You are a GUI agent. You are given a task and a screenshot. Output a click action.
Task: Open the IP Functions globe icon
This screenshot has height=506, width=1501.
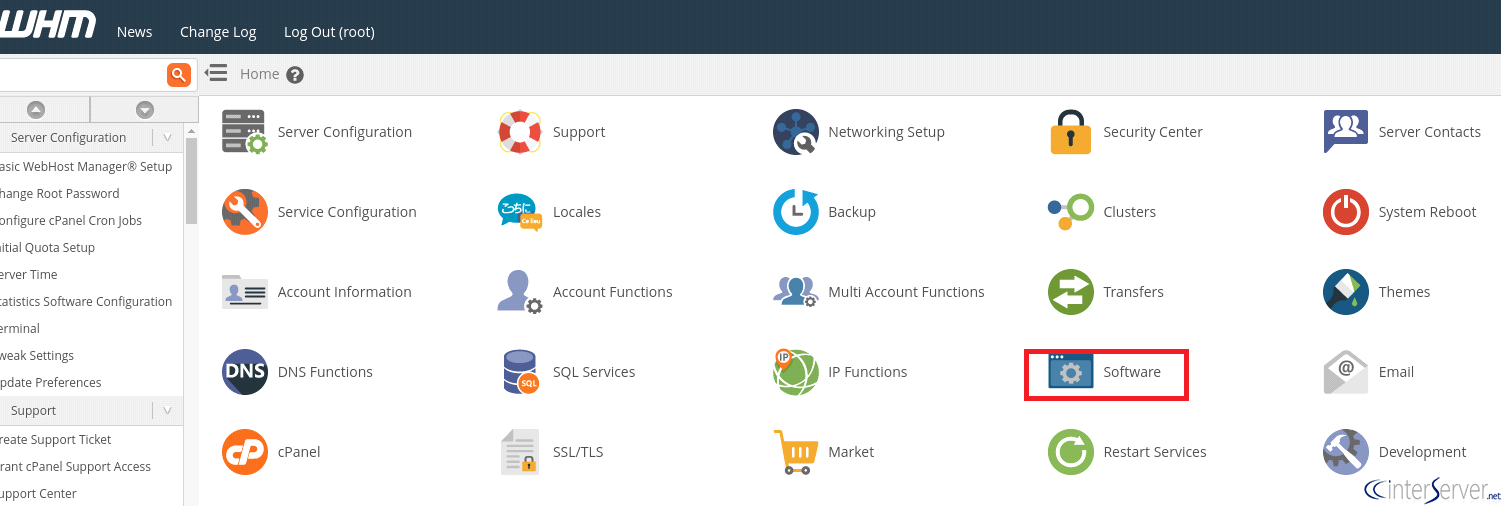coord(796,372)
